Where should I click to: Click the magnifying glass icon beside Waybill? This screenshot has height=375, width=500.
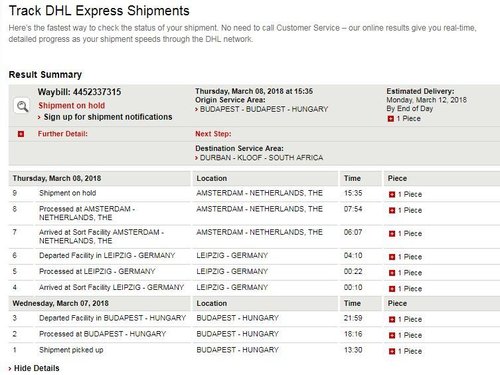coord(22,106)
